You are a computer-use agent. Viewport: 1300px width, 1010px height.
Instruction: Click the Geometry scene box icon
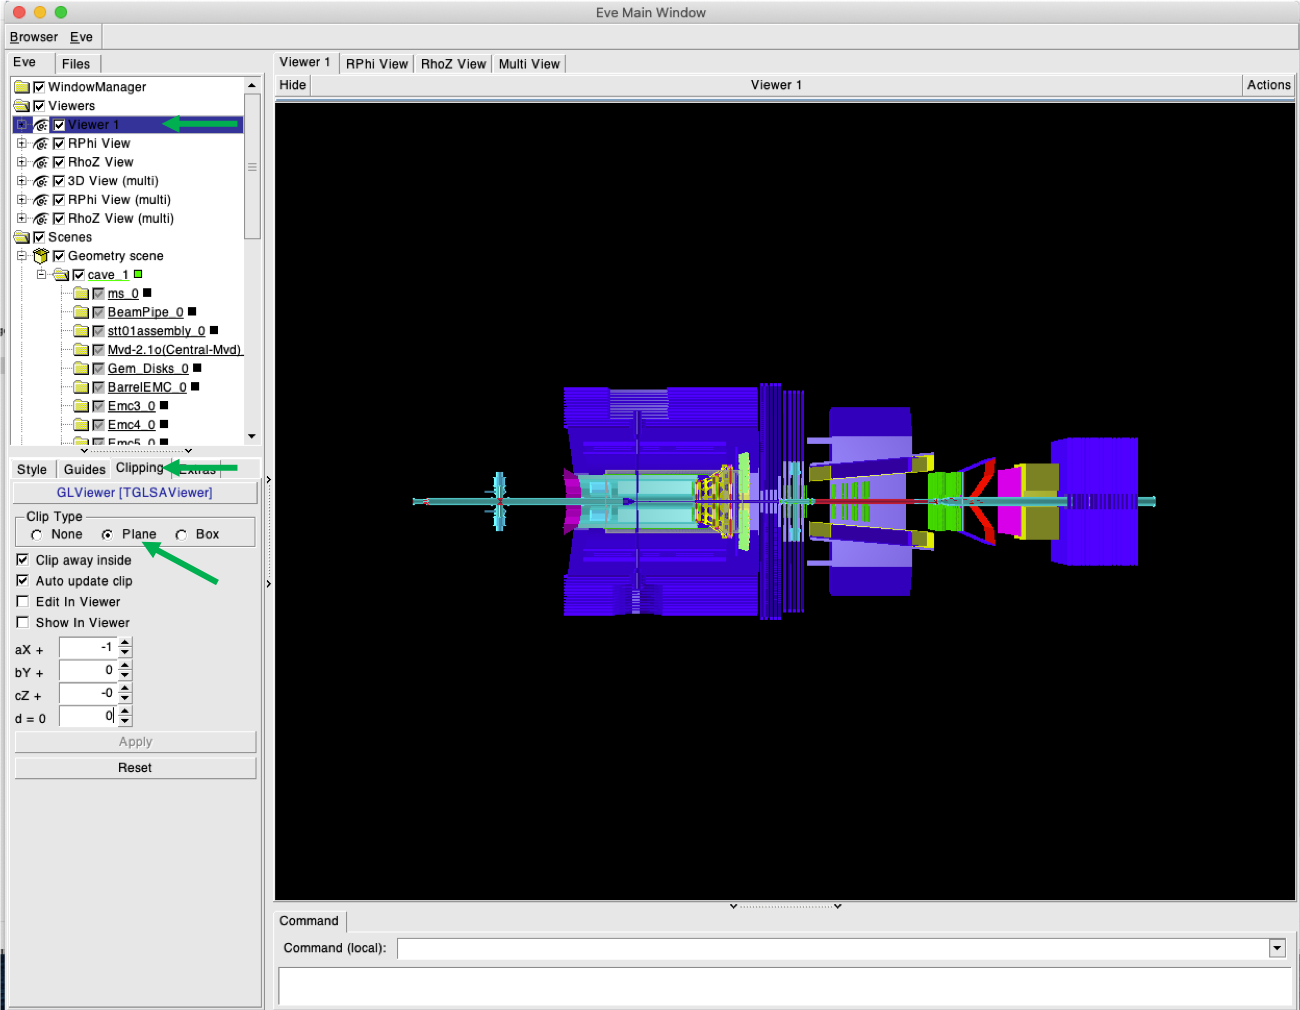tap(41, 256)
